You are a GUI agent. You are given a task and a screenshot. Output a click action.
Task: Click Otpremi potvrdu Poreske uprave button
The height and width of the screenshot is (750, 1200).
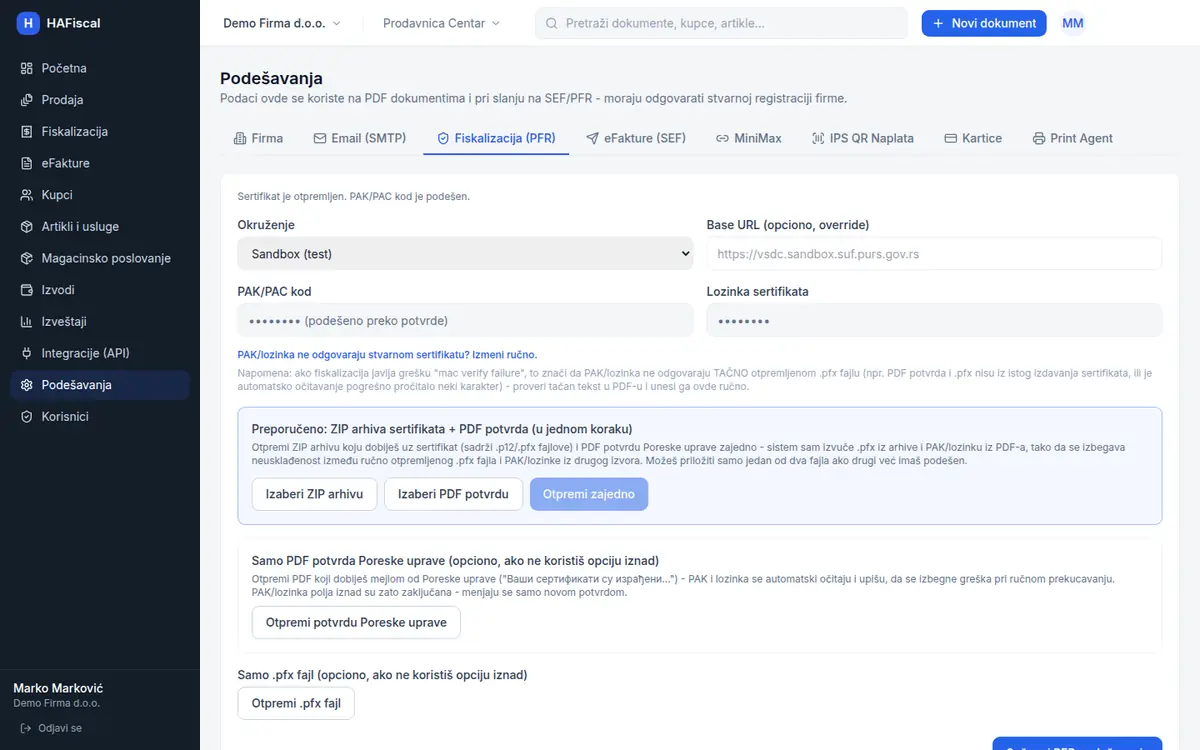click(x=356, y=622)
